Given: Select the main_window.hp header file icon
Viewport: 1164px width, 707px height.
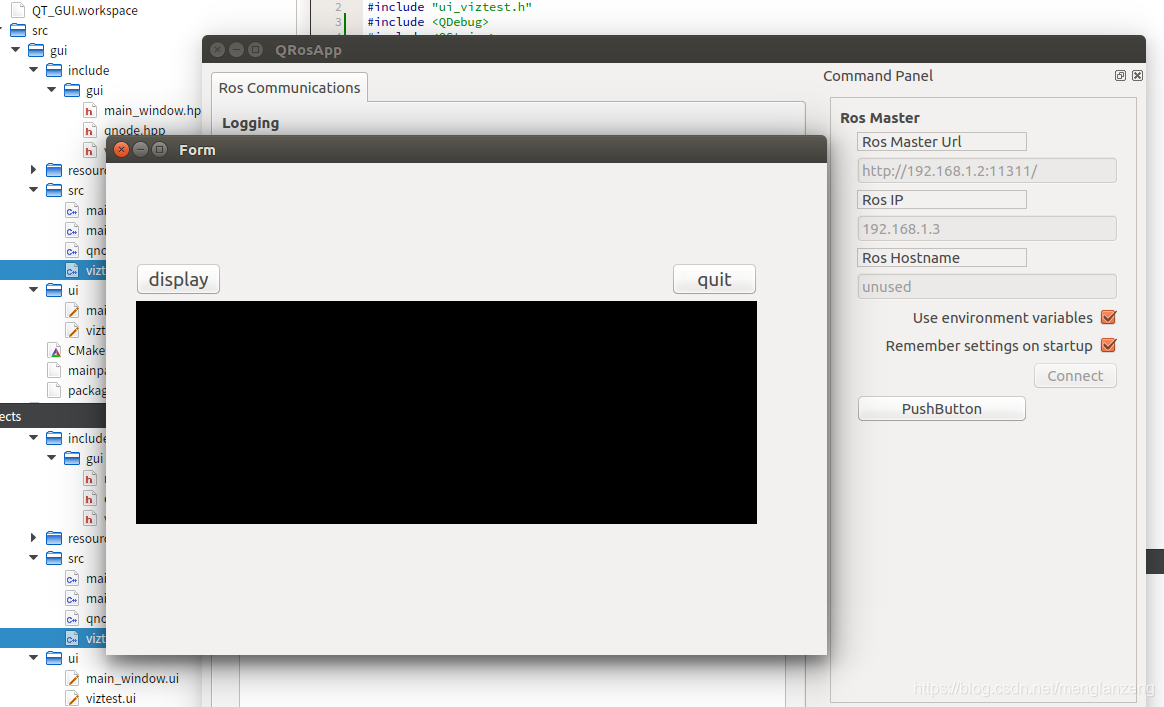Looking at the screenshot, I should point(90,111).
